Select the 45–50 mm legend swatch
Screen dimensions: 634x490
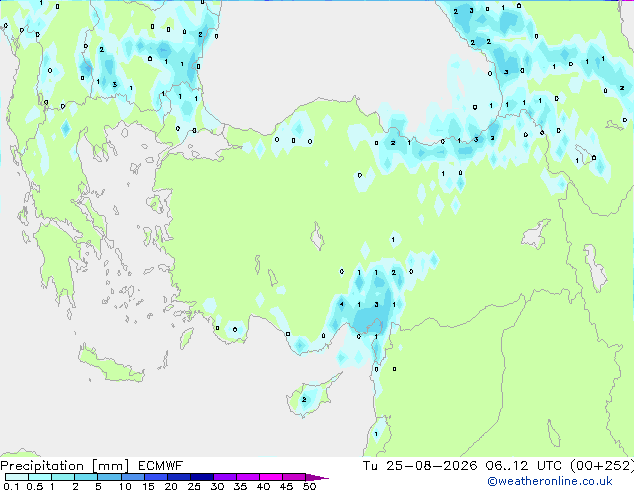[294, 477]
